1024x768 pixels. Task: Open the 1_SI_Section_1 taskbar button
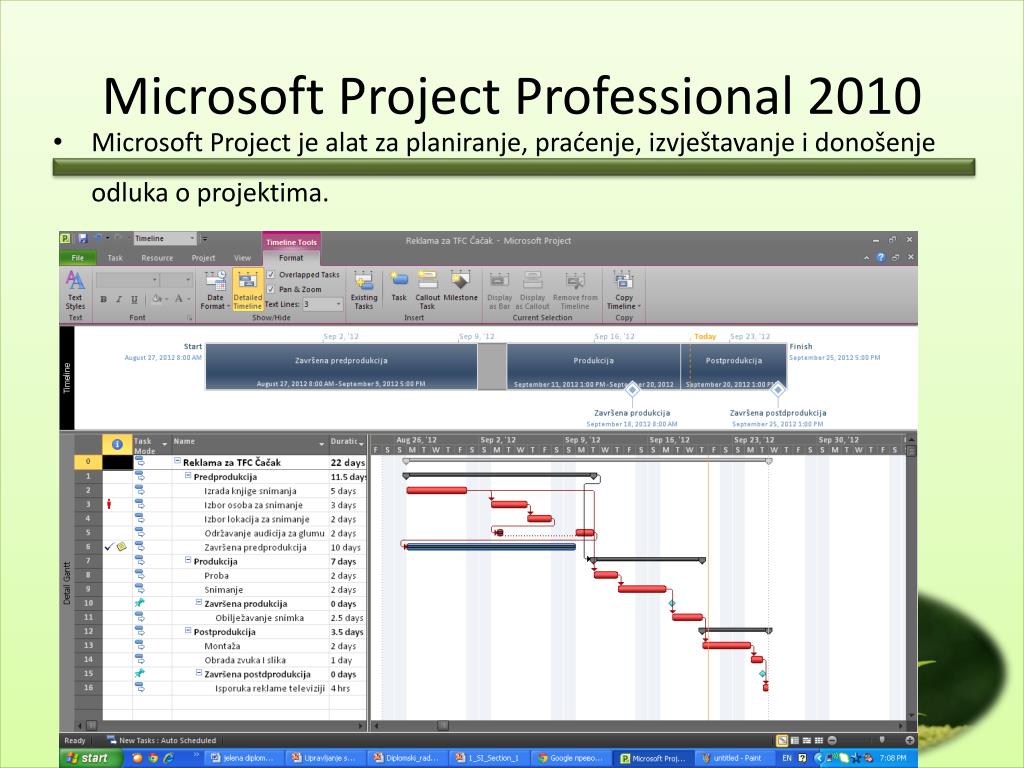[490, 758]
